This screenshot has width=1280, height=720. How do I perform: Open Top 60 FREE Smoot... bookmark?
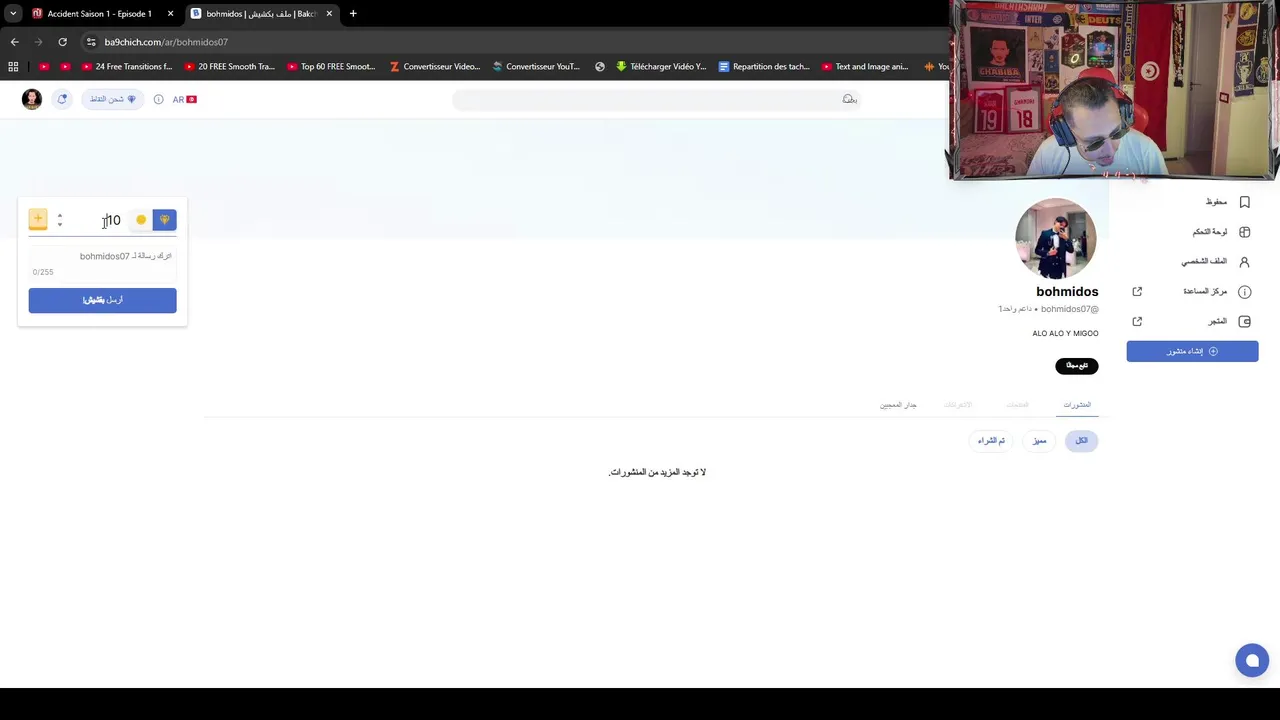[x=332, y=67]
